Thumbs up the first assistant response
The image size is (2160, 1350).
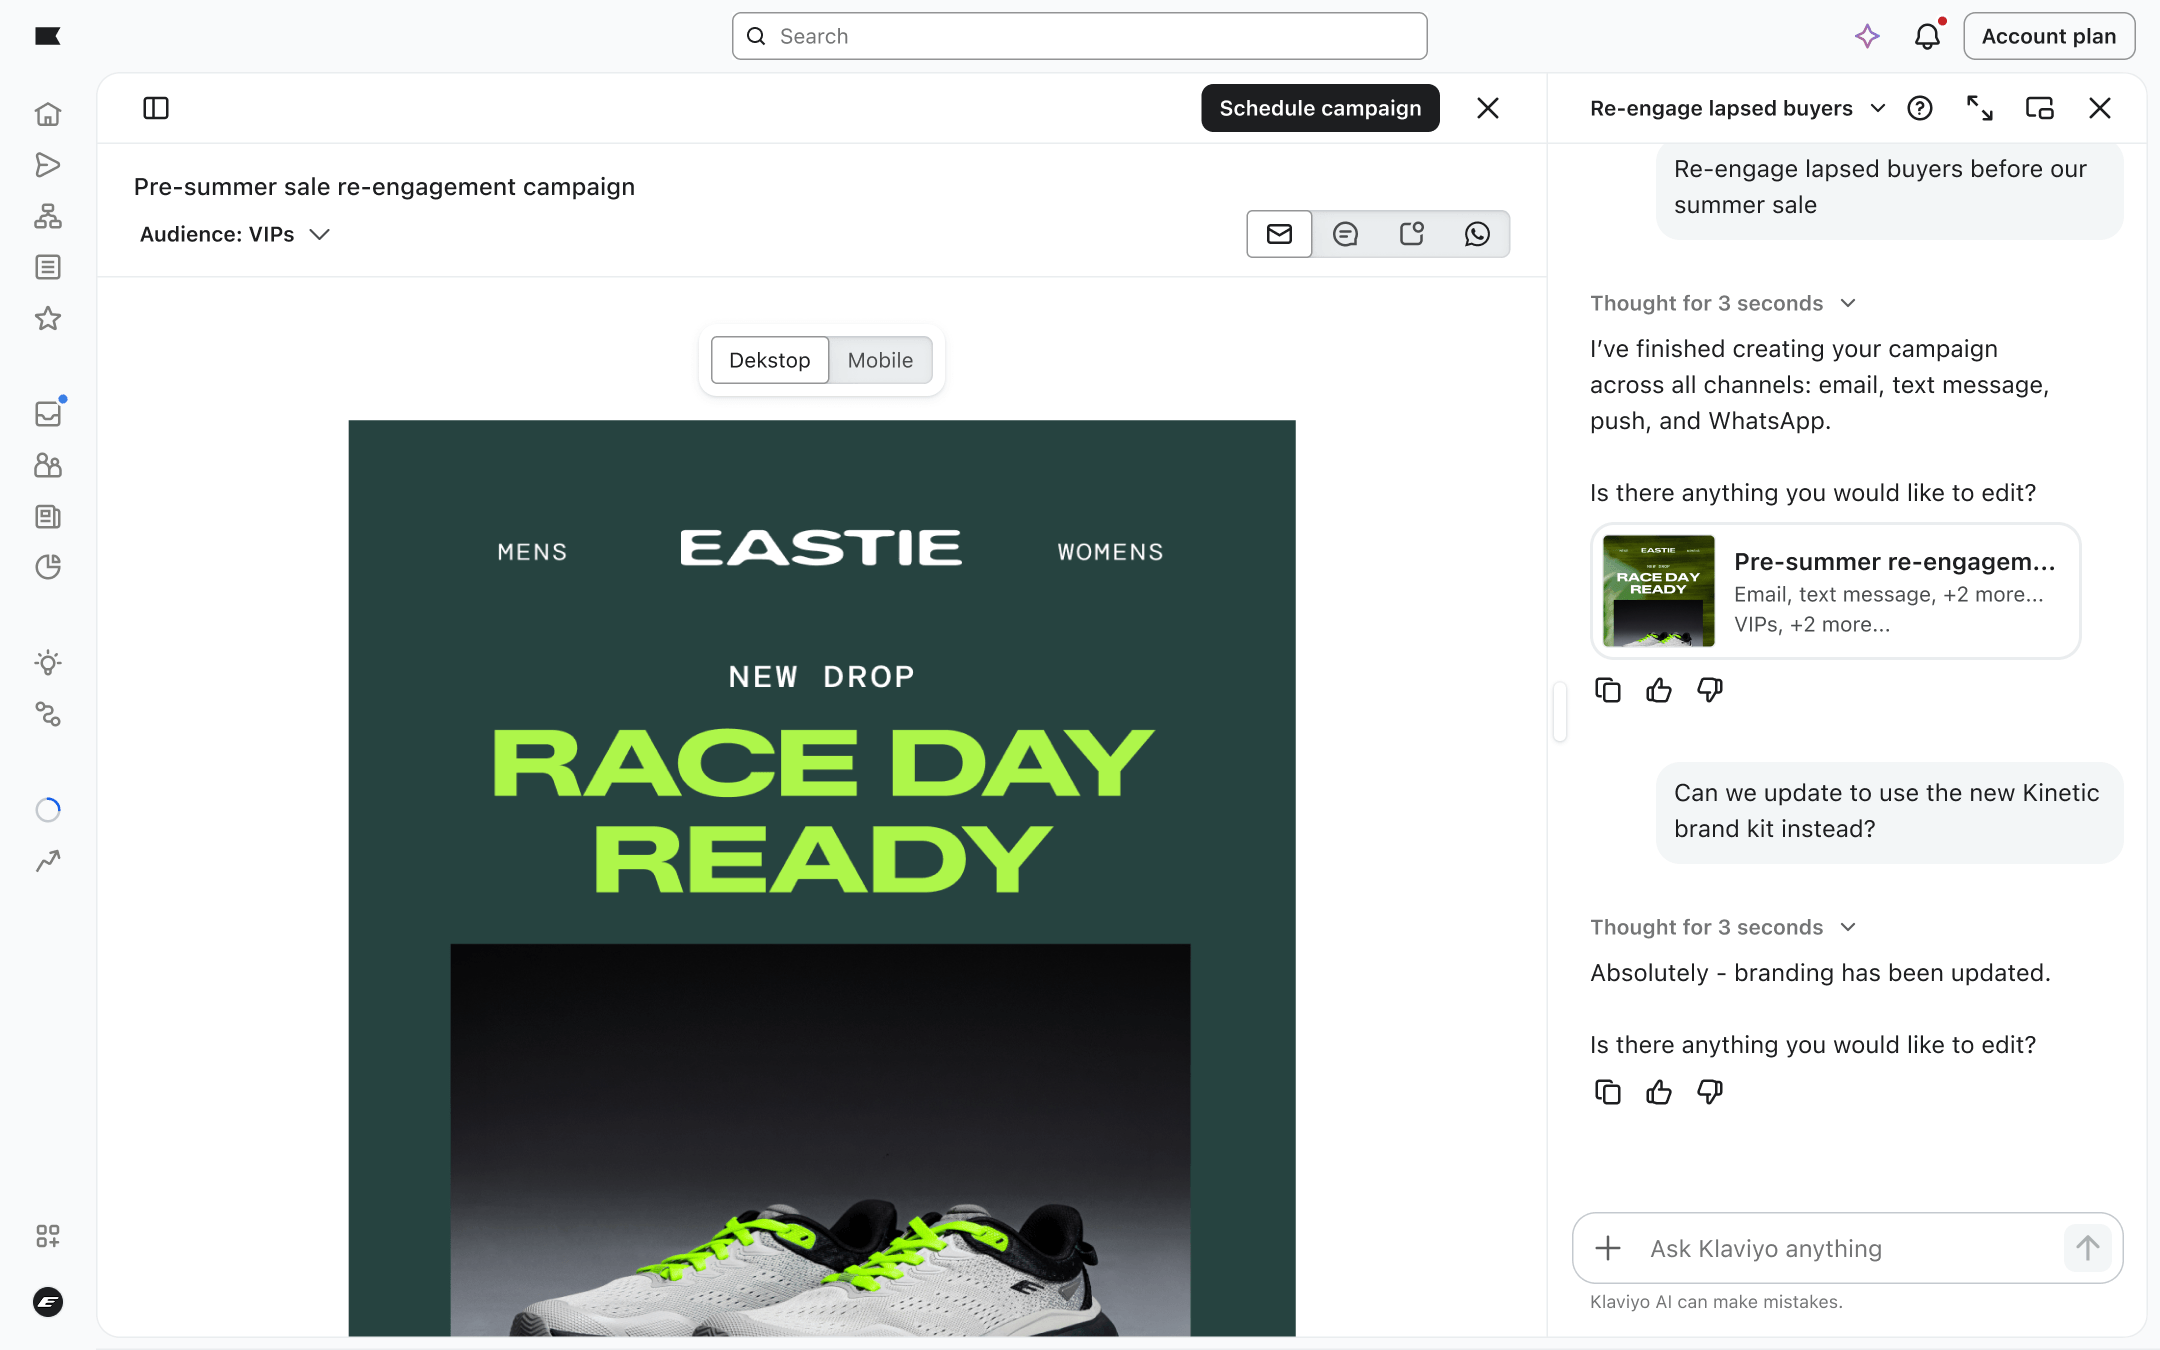point(1659,690)
